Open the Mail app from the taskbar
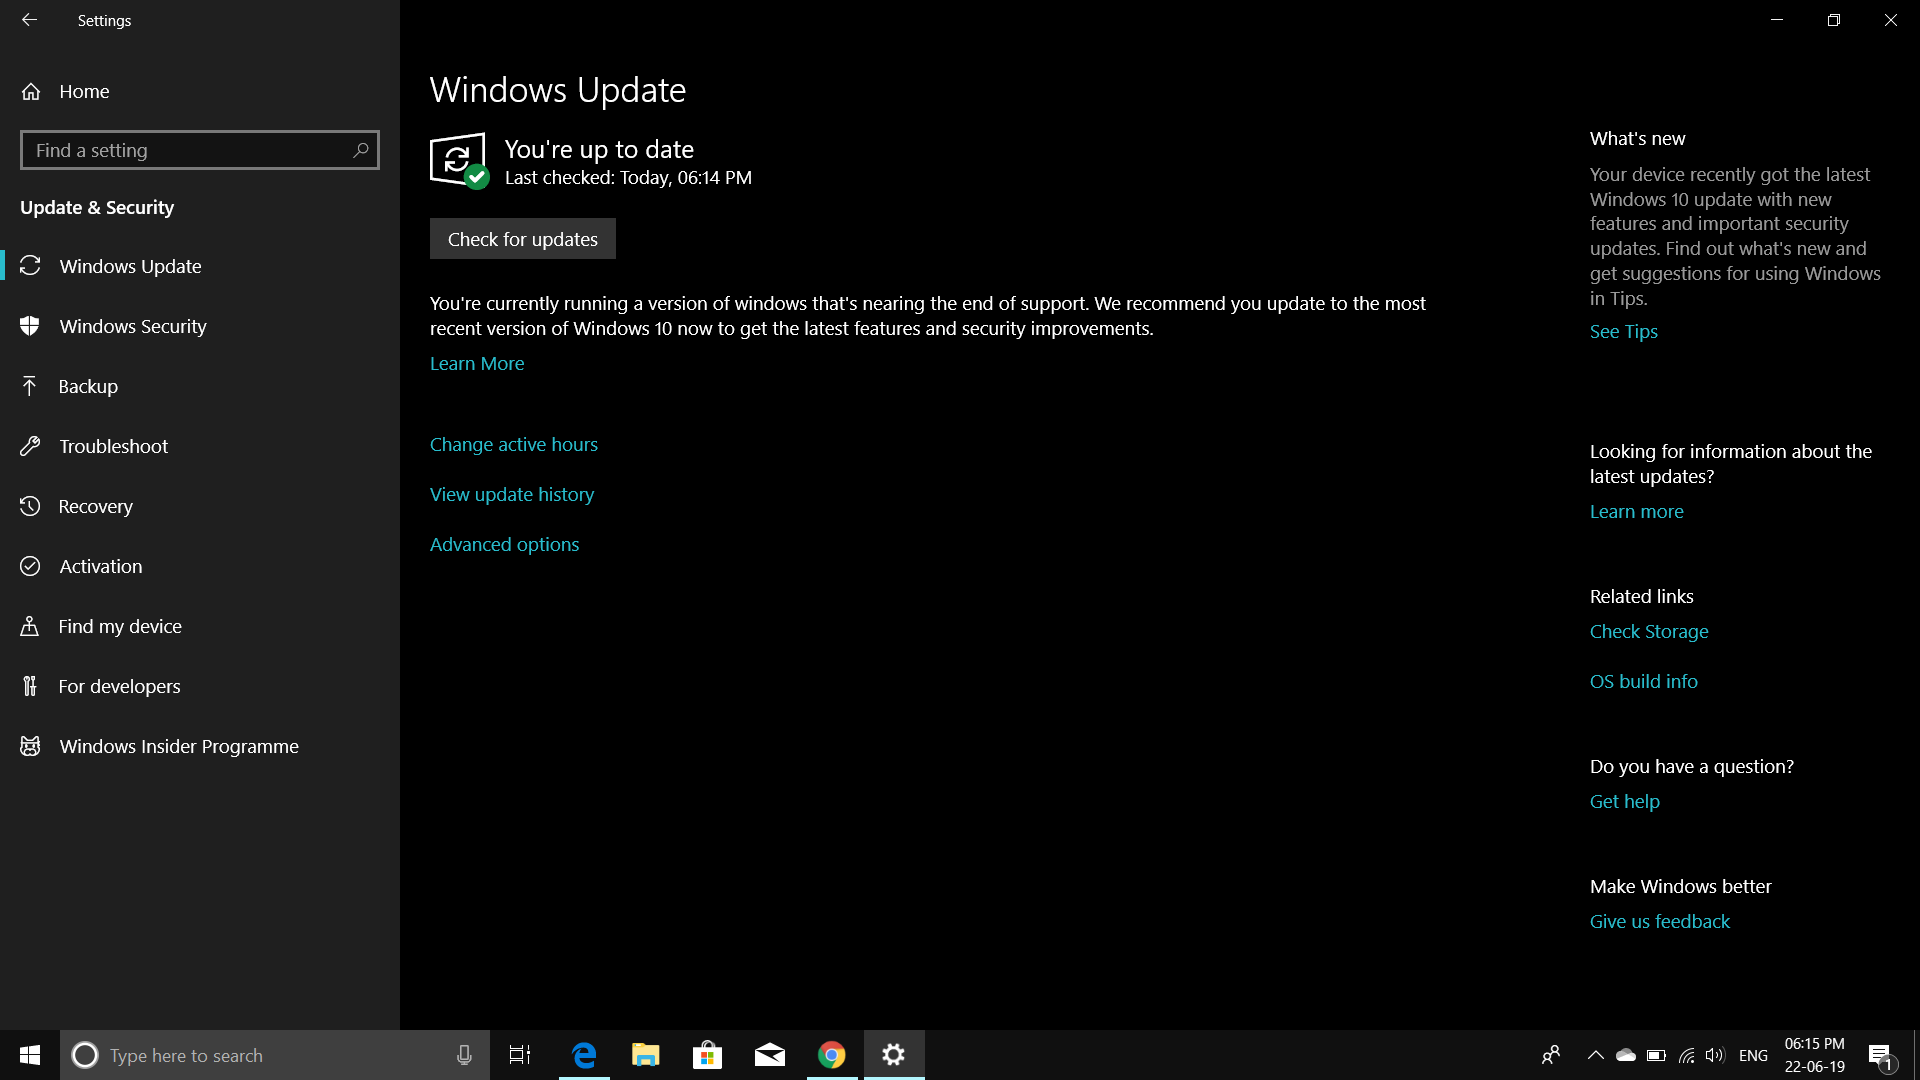This screenshot has width=1920, height=1080. [770, 1055]
